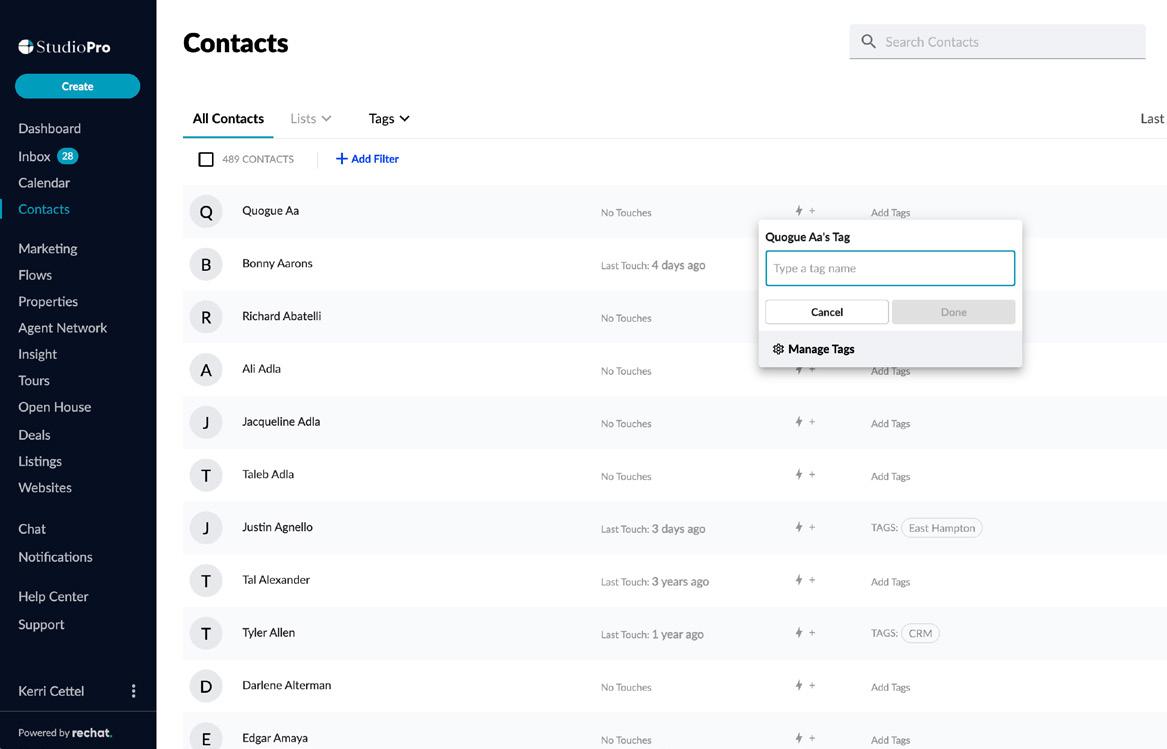Click the T avatar for Taleb Adla

click(206, 476)
